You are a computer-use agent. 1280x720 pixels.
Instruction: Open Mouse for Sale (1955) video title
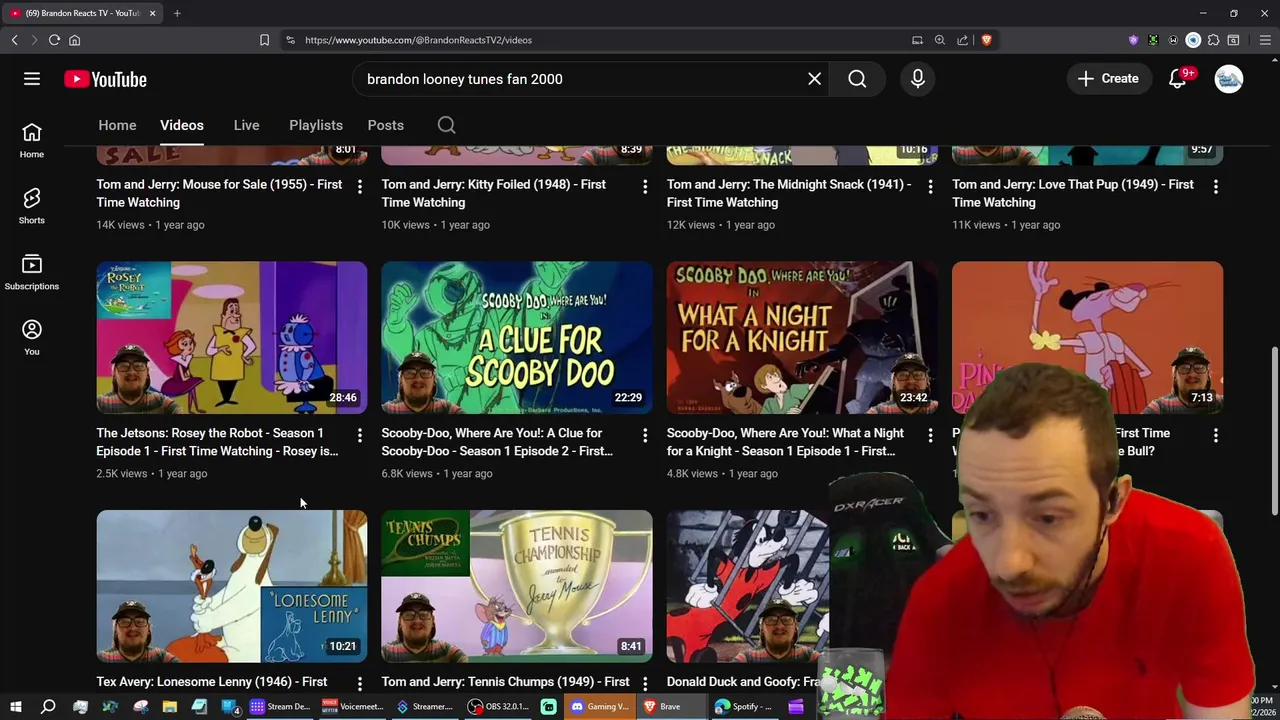(x=219, y=193)
